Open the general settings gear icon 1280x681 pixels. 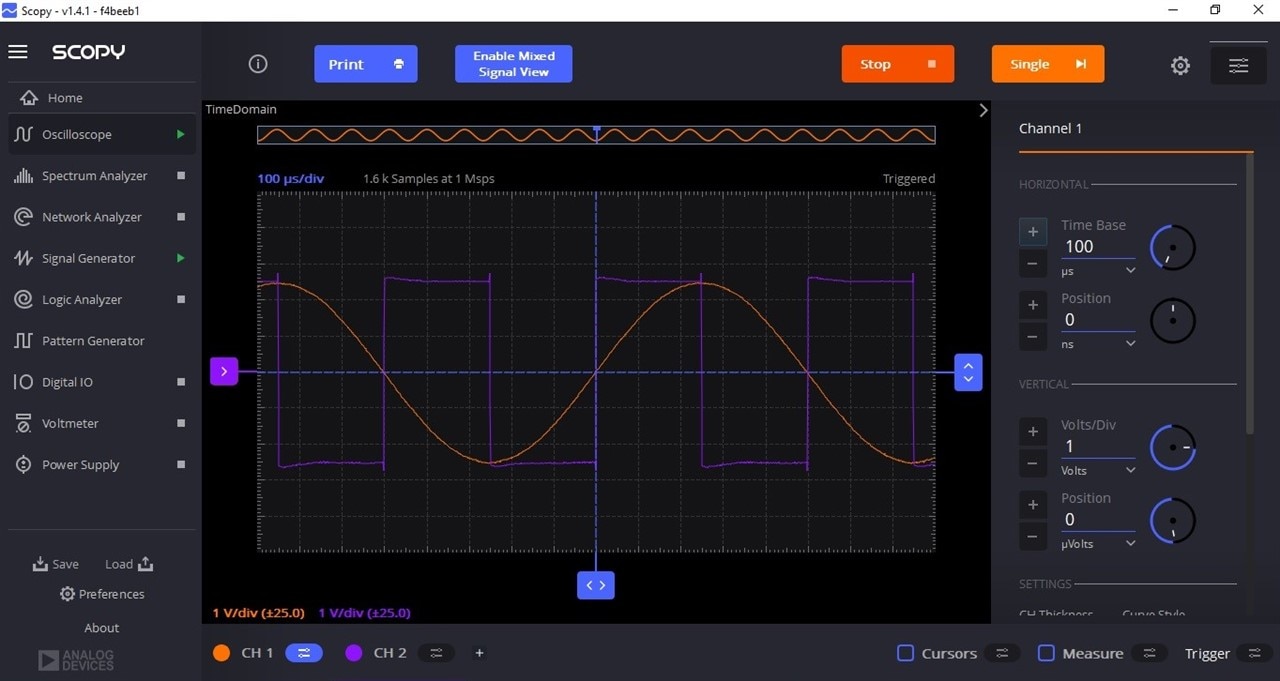tap(1180, 66)
